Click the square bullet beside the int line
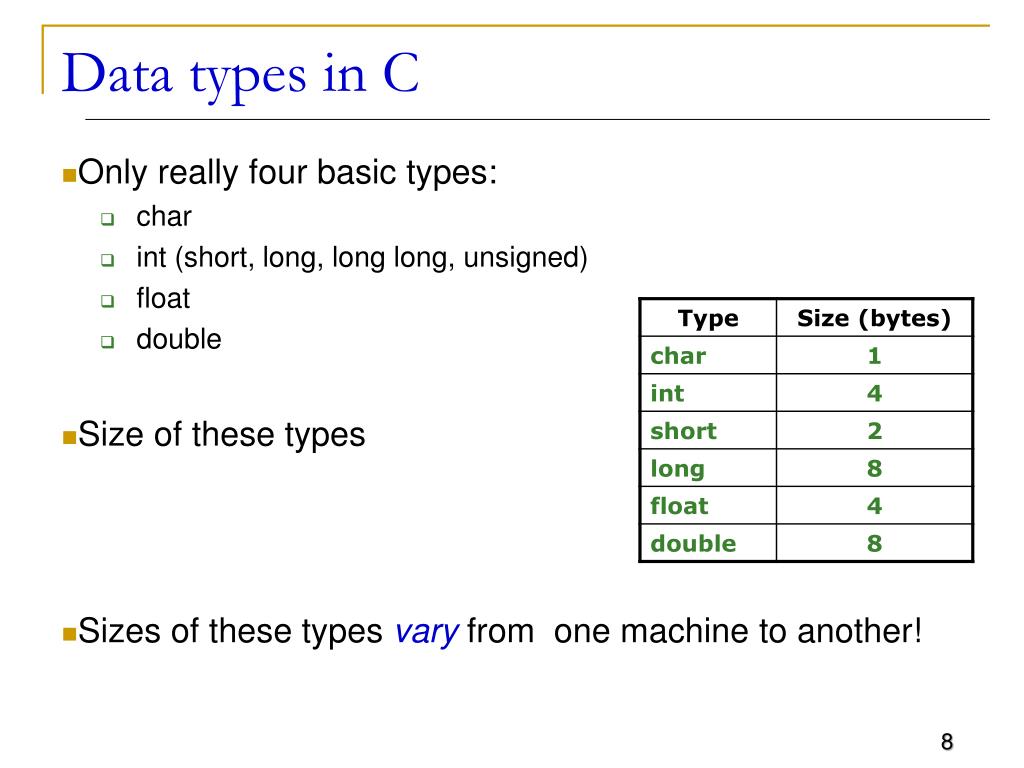This screenshot has width=1024, height=768. pos(108,260)
